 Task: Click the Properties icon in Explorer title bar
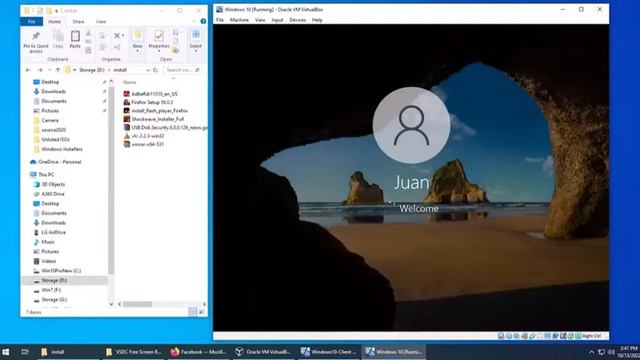point(40,11)
